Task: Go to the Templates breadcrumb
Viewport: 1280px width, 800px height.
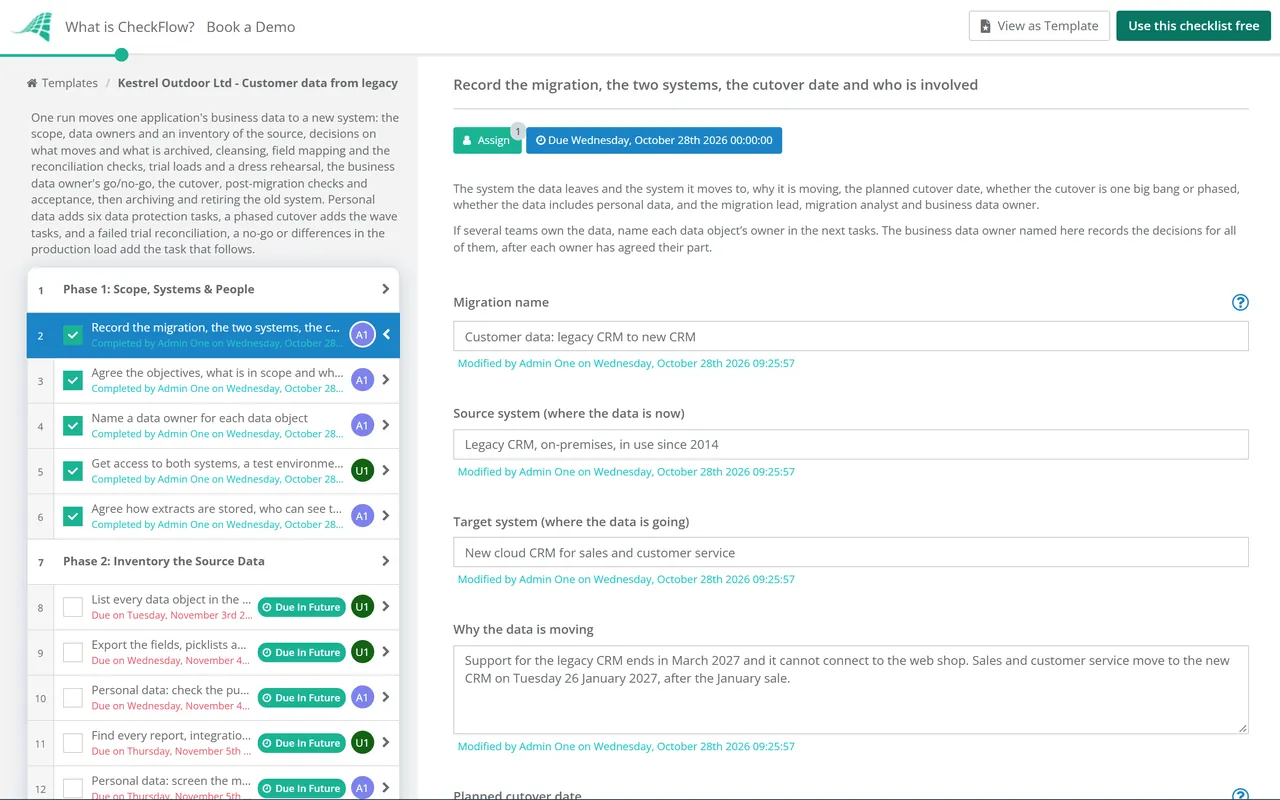Action: (70, 83)
